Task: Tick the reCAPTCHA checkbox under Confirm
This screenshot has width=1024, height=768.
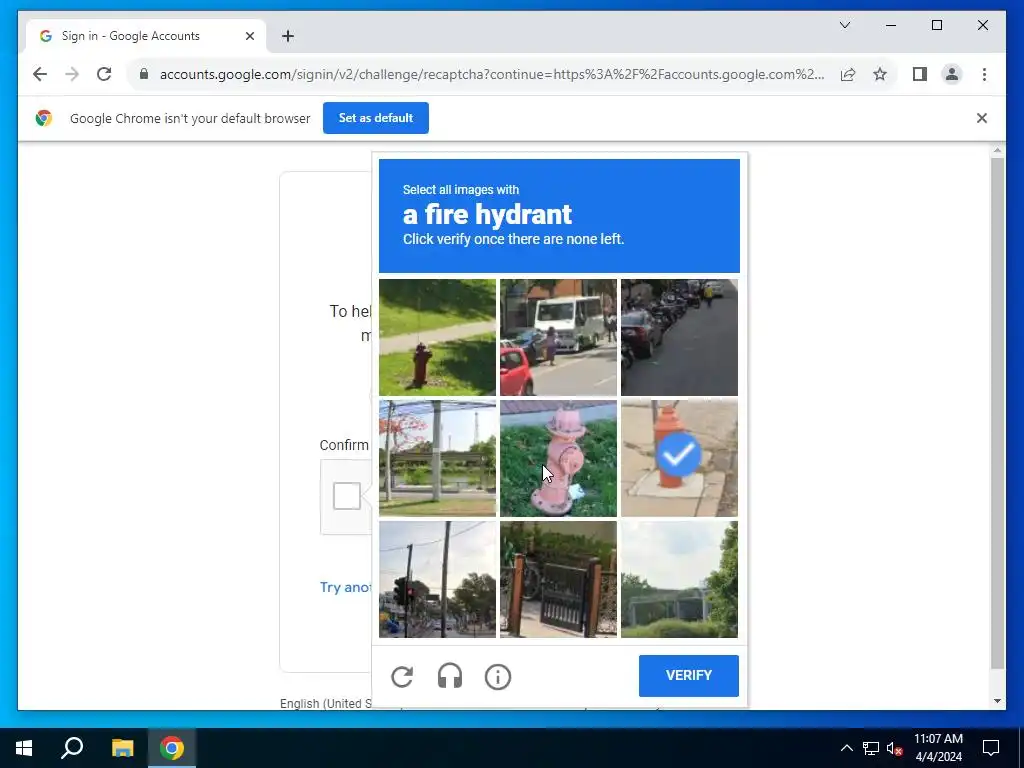Action: pos(347,496)
